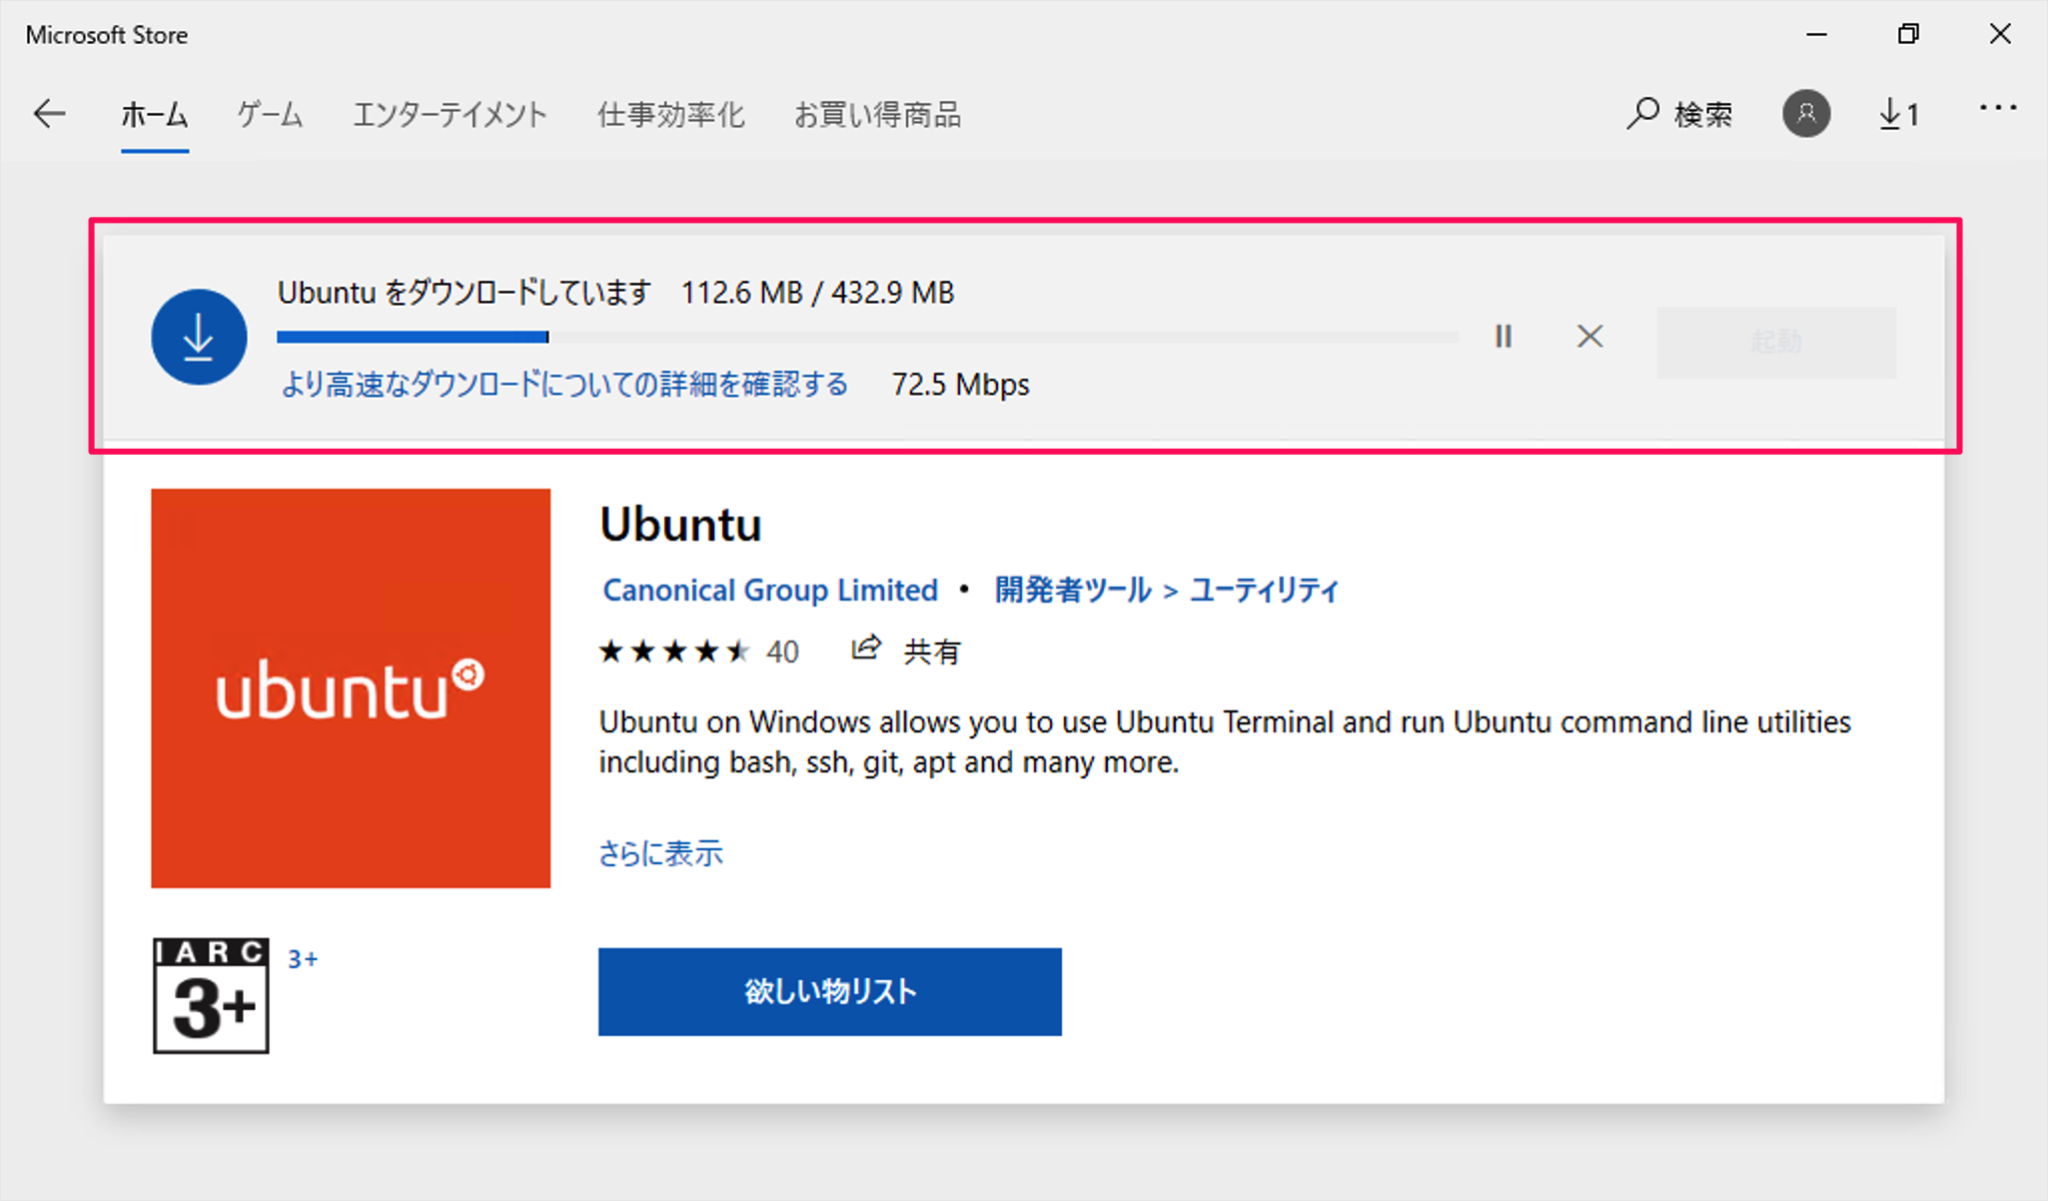Pause the Ubuntu download
Image resolution: width=2048 pixels, height=1201 pixels.
1503,336
